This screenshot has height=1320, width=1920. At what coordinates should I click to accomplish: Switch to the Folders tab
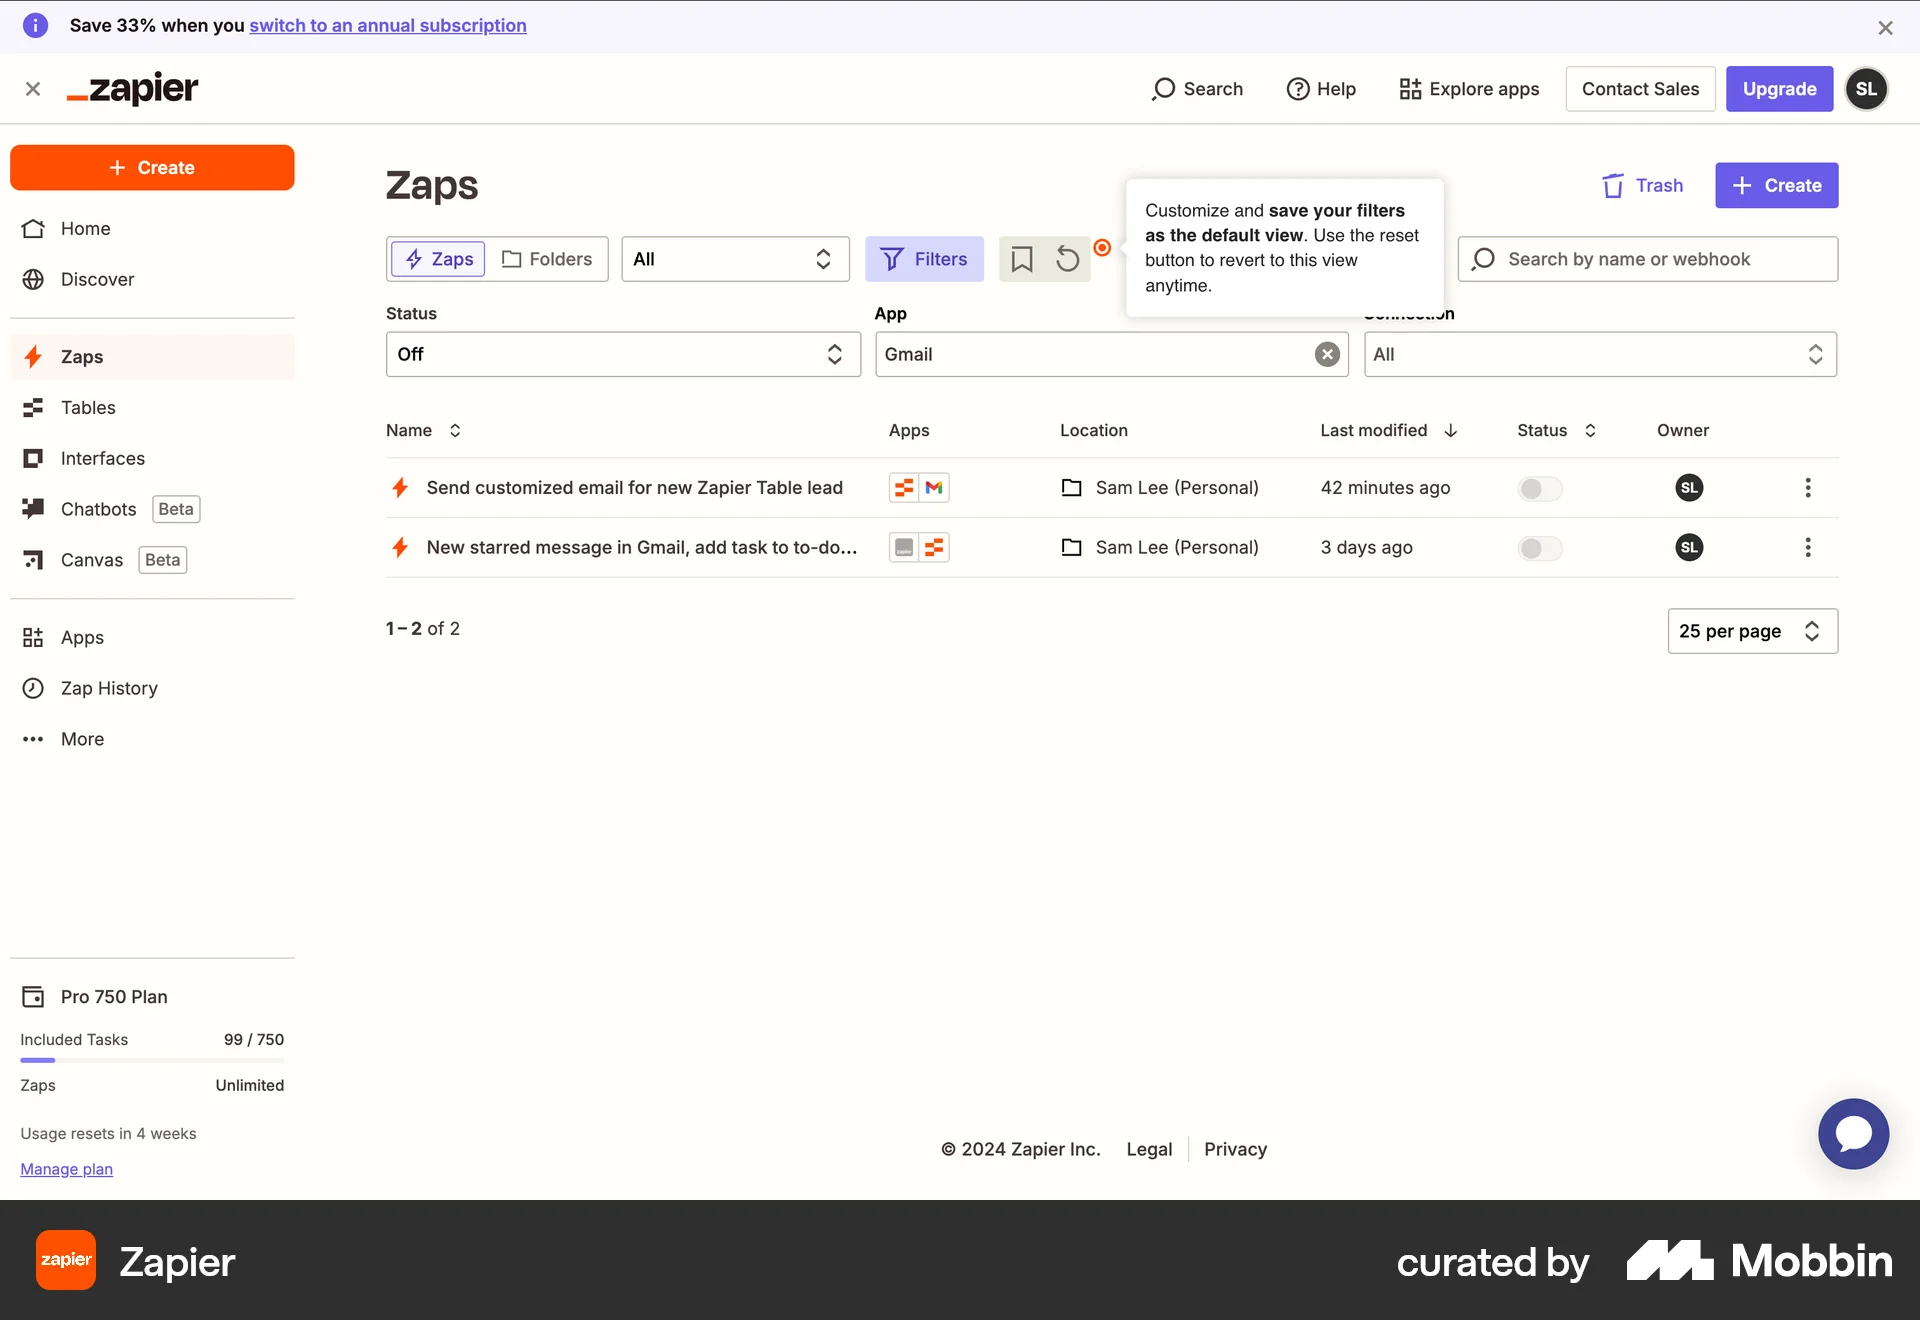pyautogui.click(x=548, y=258)
